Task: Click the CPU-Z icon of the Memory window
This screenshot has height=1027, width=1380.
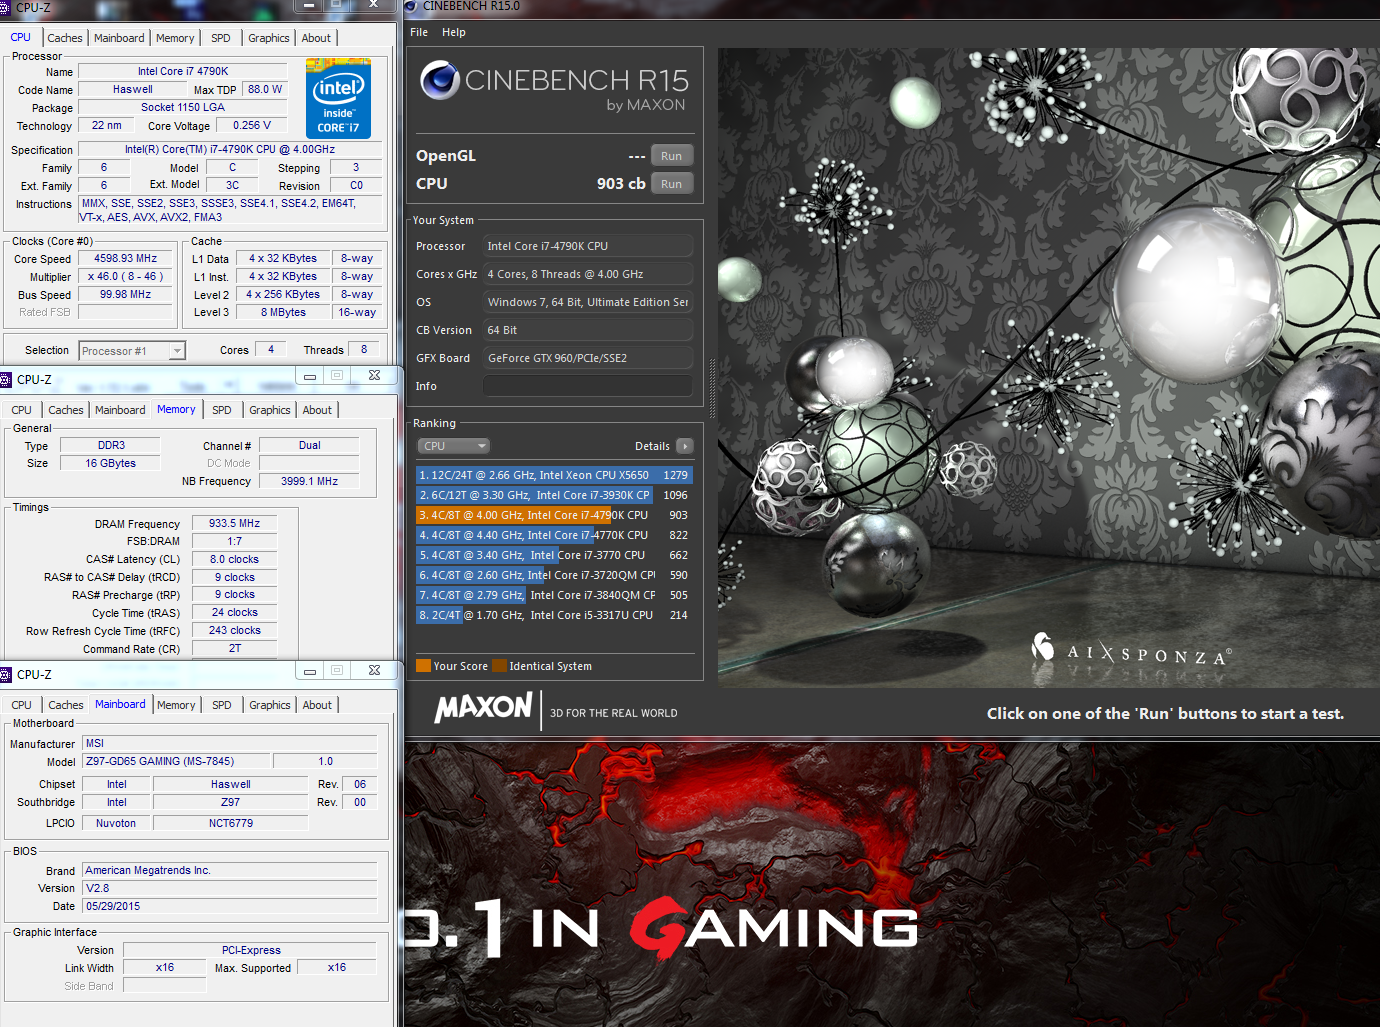Action: coord(6,379)
